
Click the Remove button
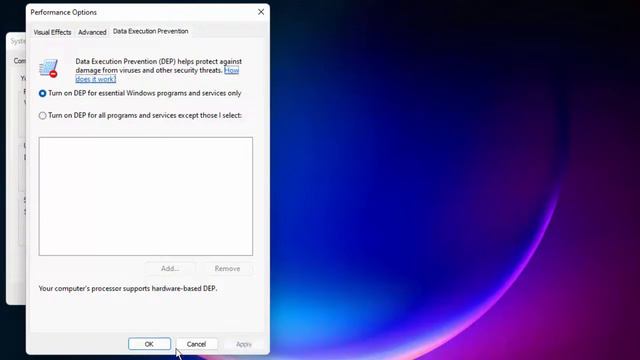click(x=227, y=269)
